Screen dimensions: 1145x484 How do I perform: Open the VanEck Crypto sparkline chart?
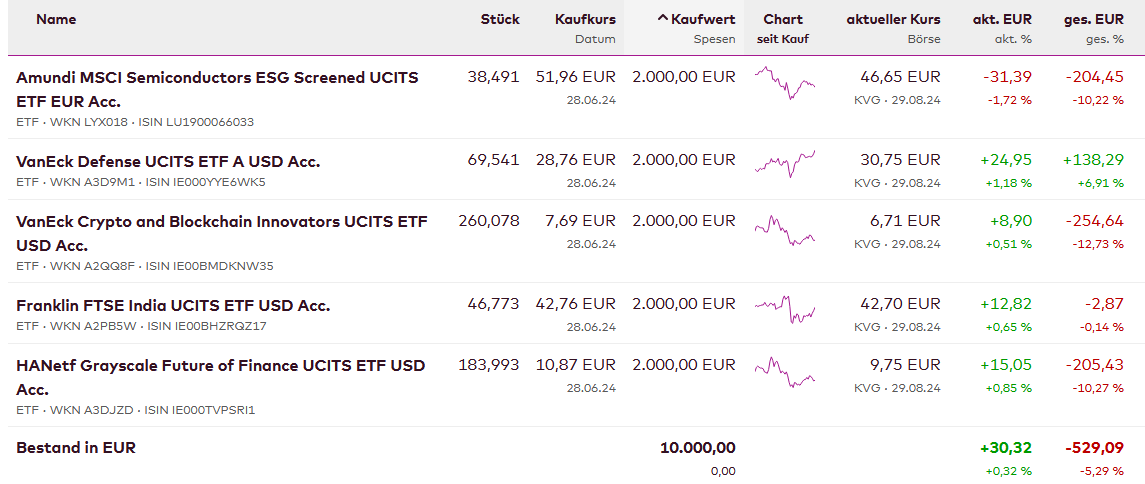click(784, 229)
